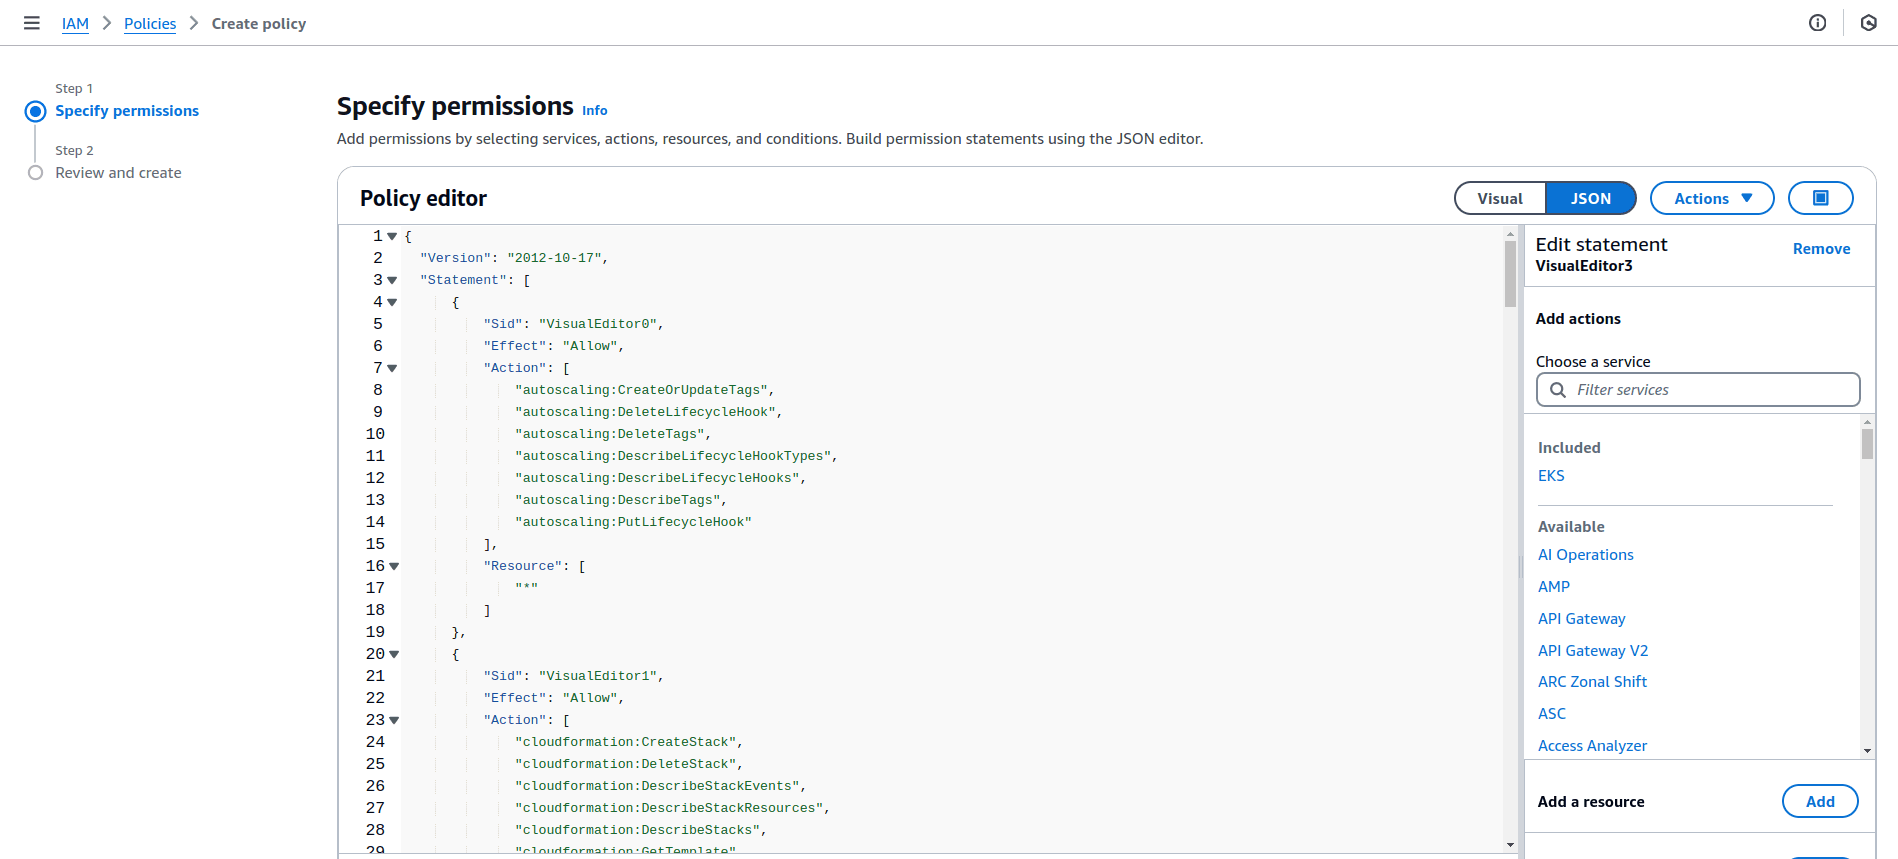Screen dimensions: 1898x859
Task: Open the settings hexagon icon in the header
Action: [x=1869, y=23]
